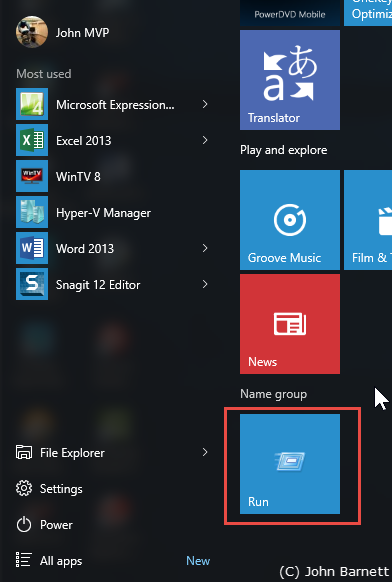Viewport: 392px width, 582px height.
Task: Open John MVP account name
Action: (82, 33)
